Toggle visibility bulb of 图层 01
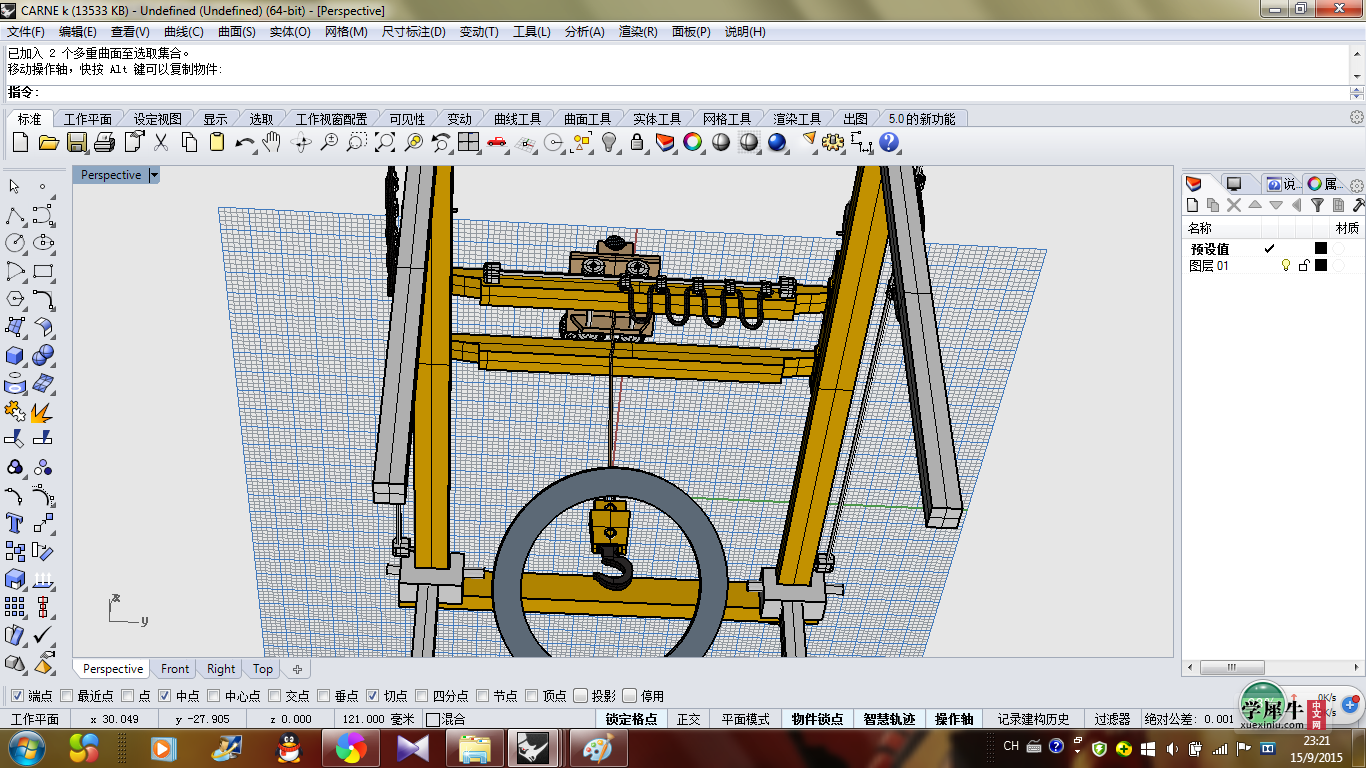The height and width of the screenshot is (768, 1366). pyautogui.click(x=1286, y=266)
